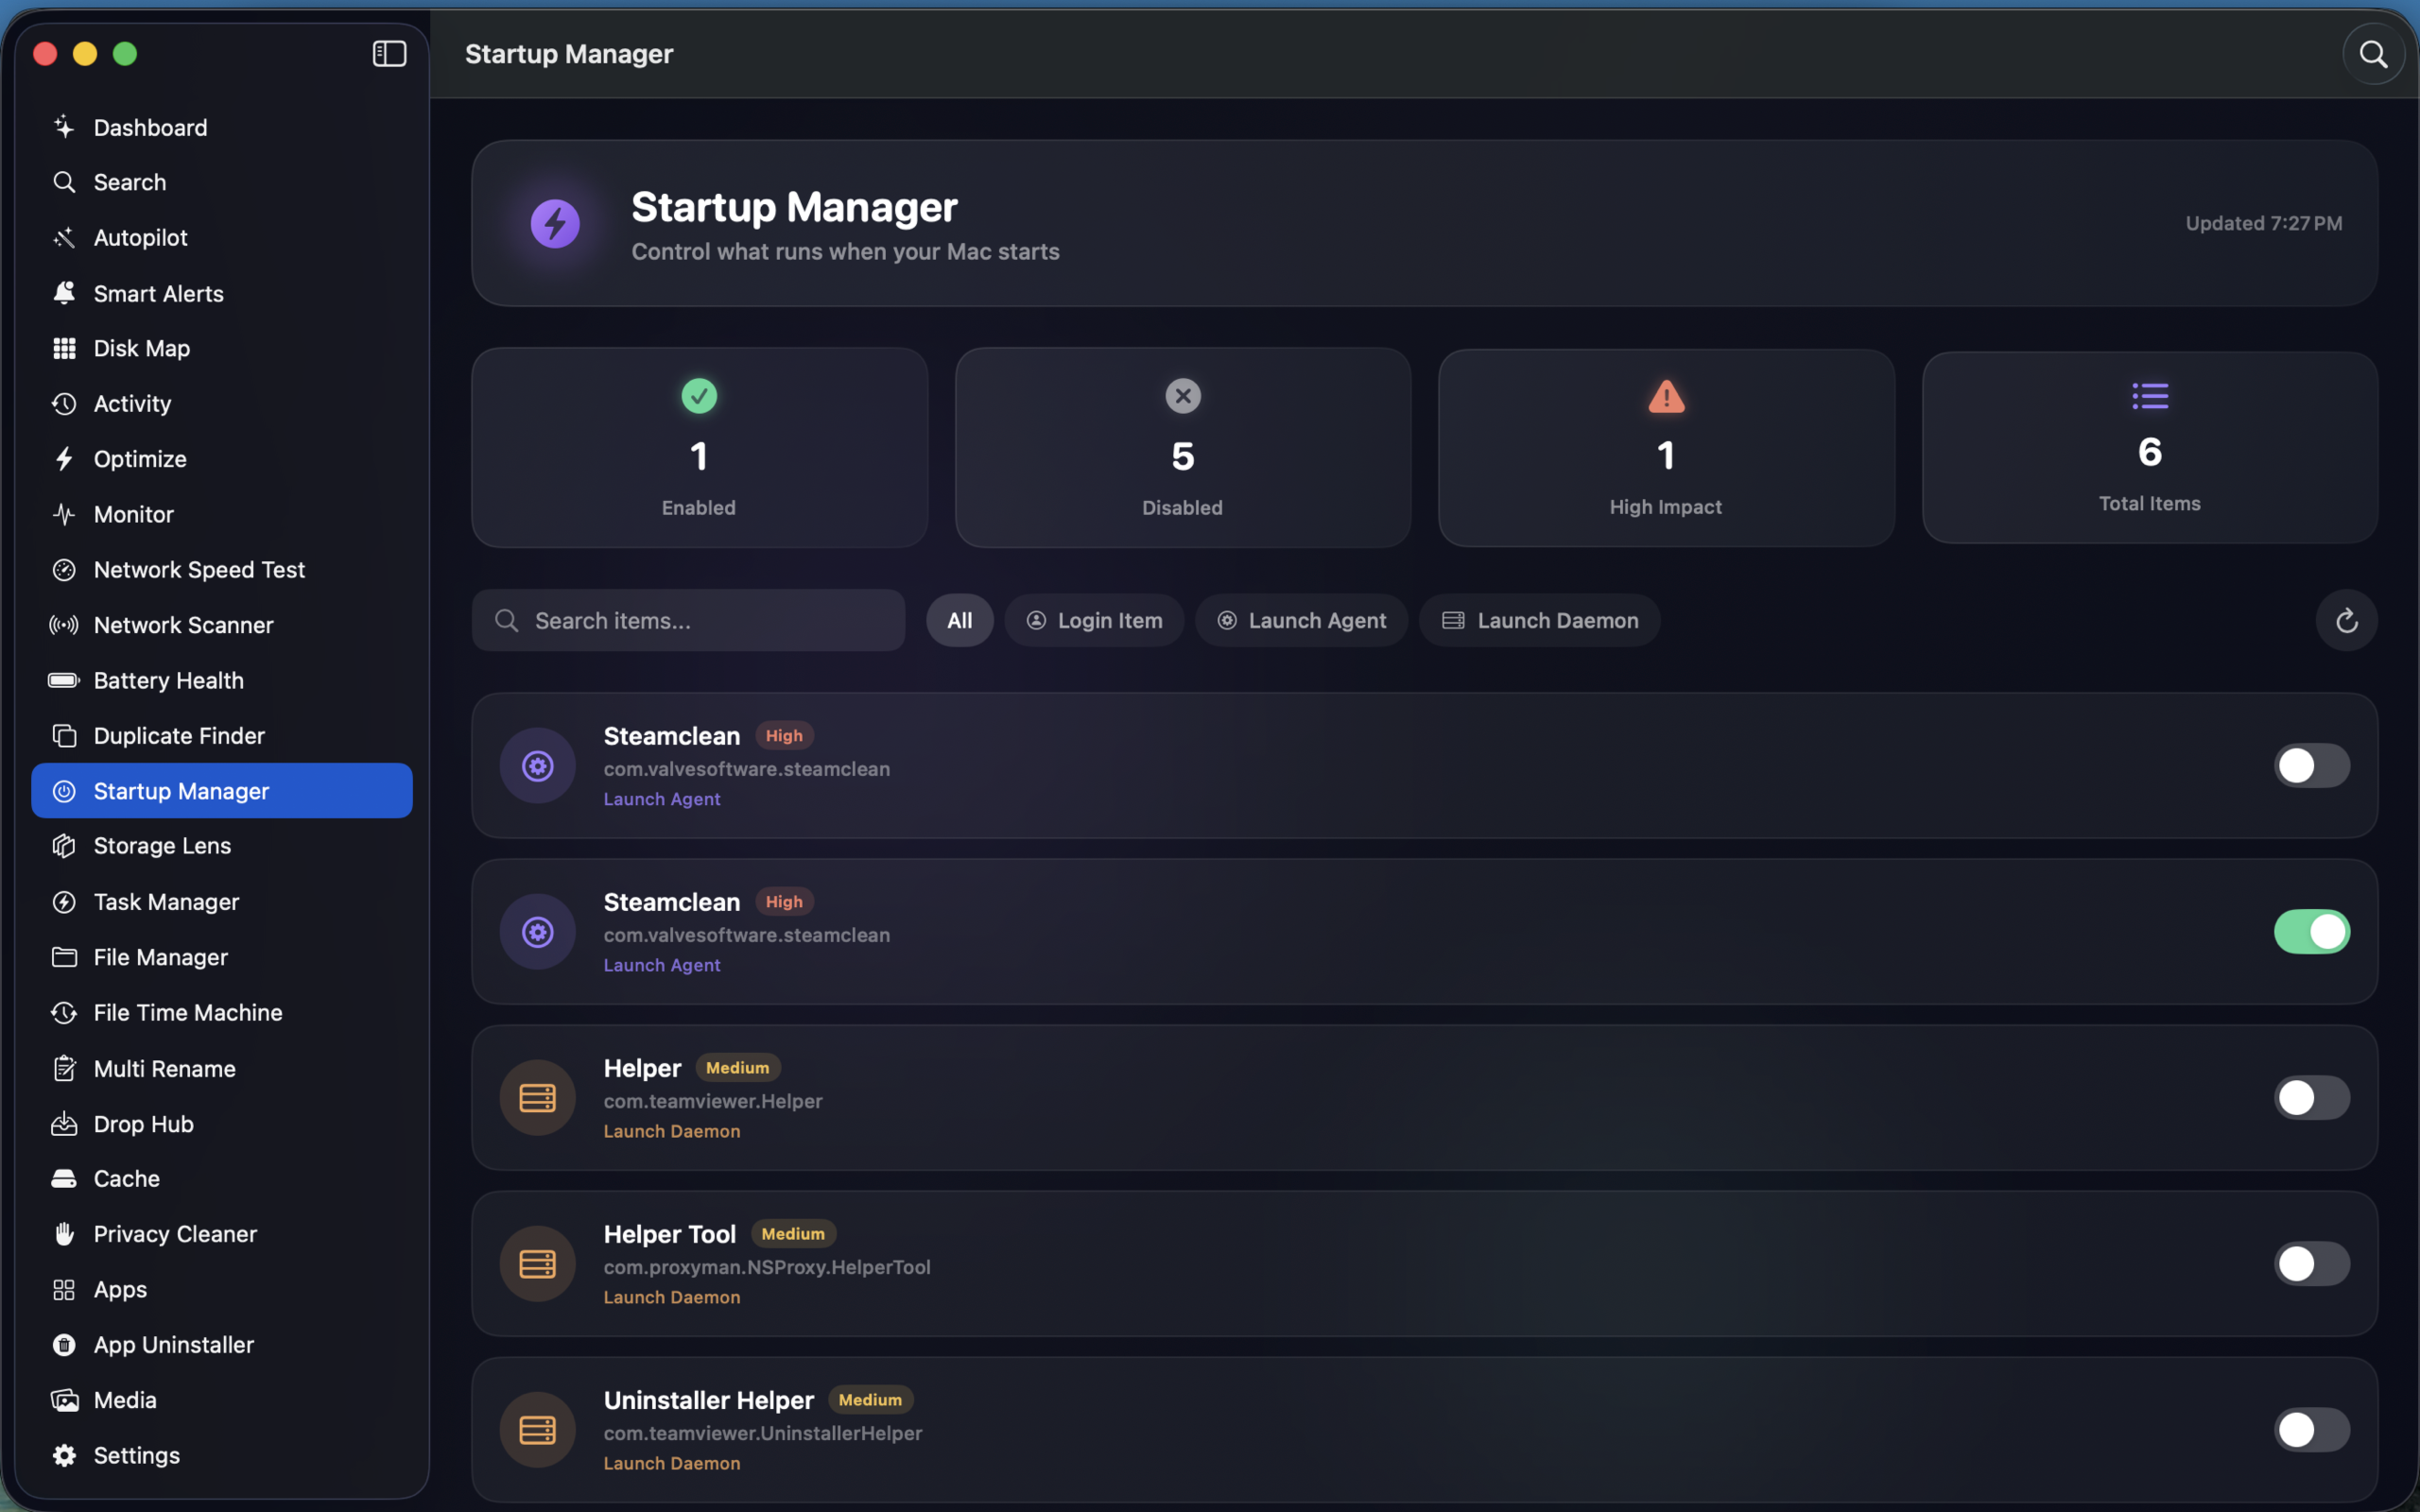Open Drop Hub
Image resolution: width=2420 pixels, height=1512 pixels.
[221, 1124]
